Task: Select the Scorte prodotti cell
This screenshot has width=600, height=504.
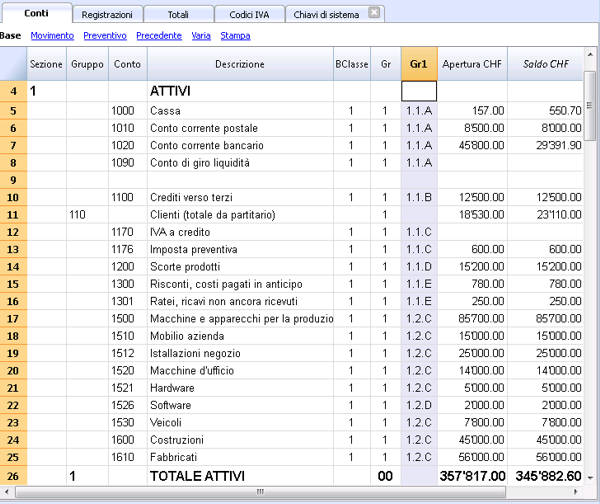Action: tap(240, 266)
